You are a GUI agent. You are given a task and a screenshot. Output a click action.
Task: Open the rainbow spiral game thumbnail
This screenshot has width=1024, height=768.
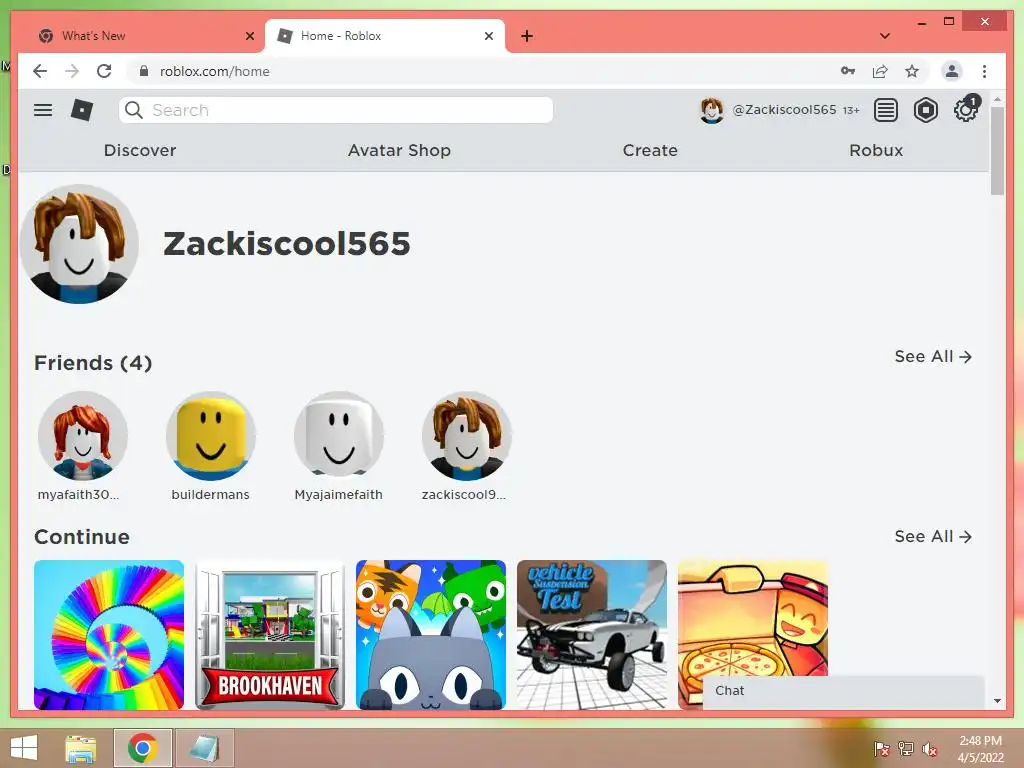tap(109, 635)
